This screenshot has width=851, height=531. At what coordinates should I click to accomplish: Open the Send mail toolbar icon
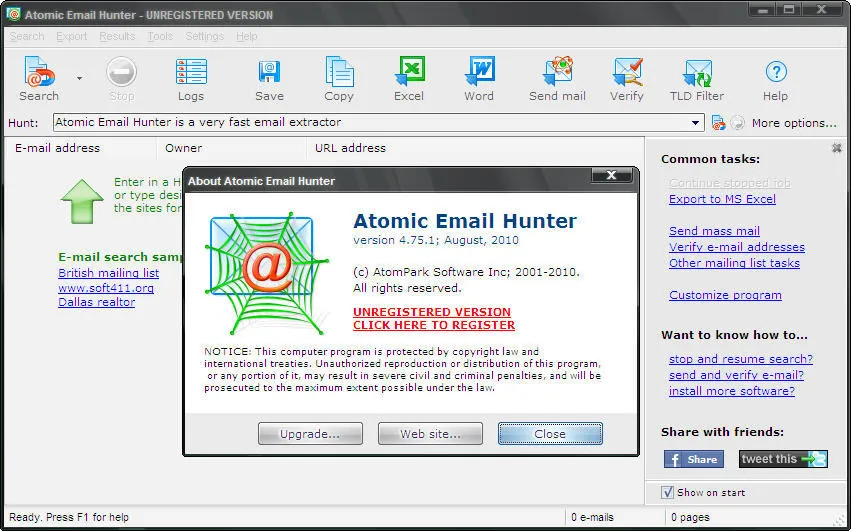557,79
